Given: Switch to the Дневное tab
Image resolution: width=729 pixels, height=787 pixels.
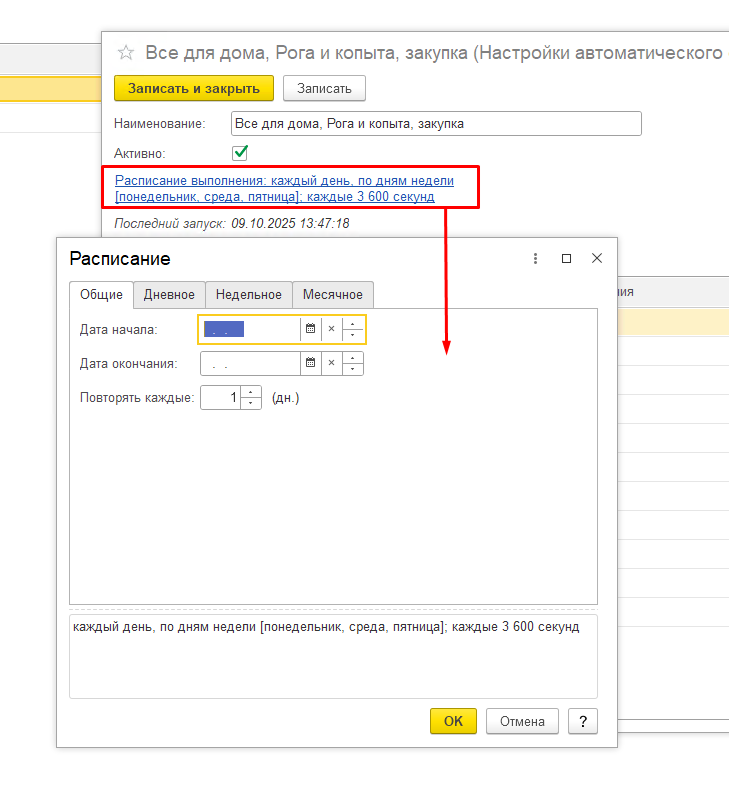Looking at the screenshot, I should (x=169, y=295).
